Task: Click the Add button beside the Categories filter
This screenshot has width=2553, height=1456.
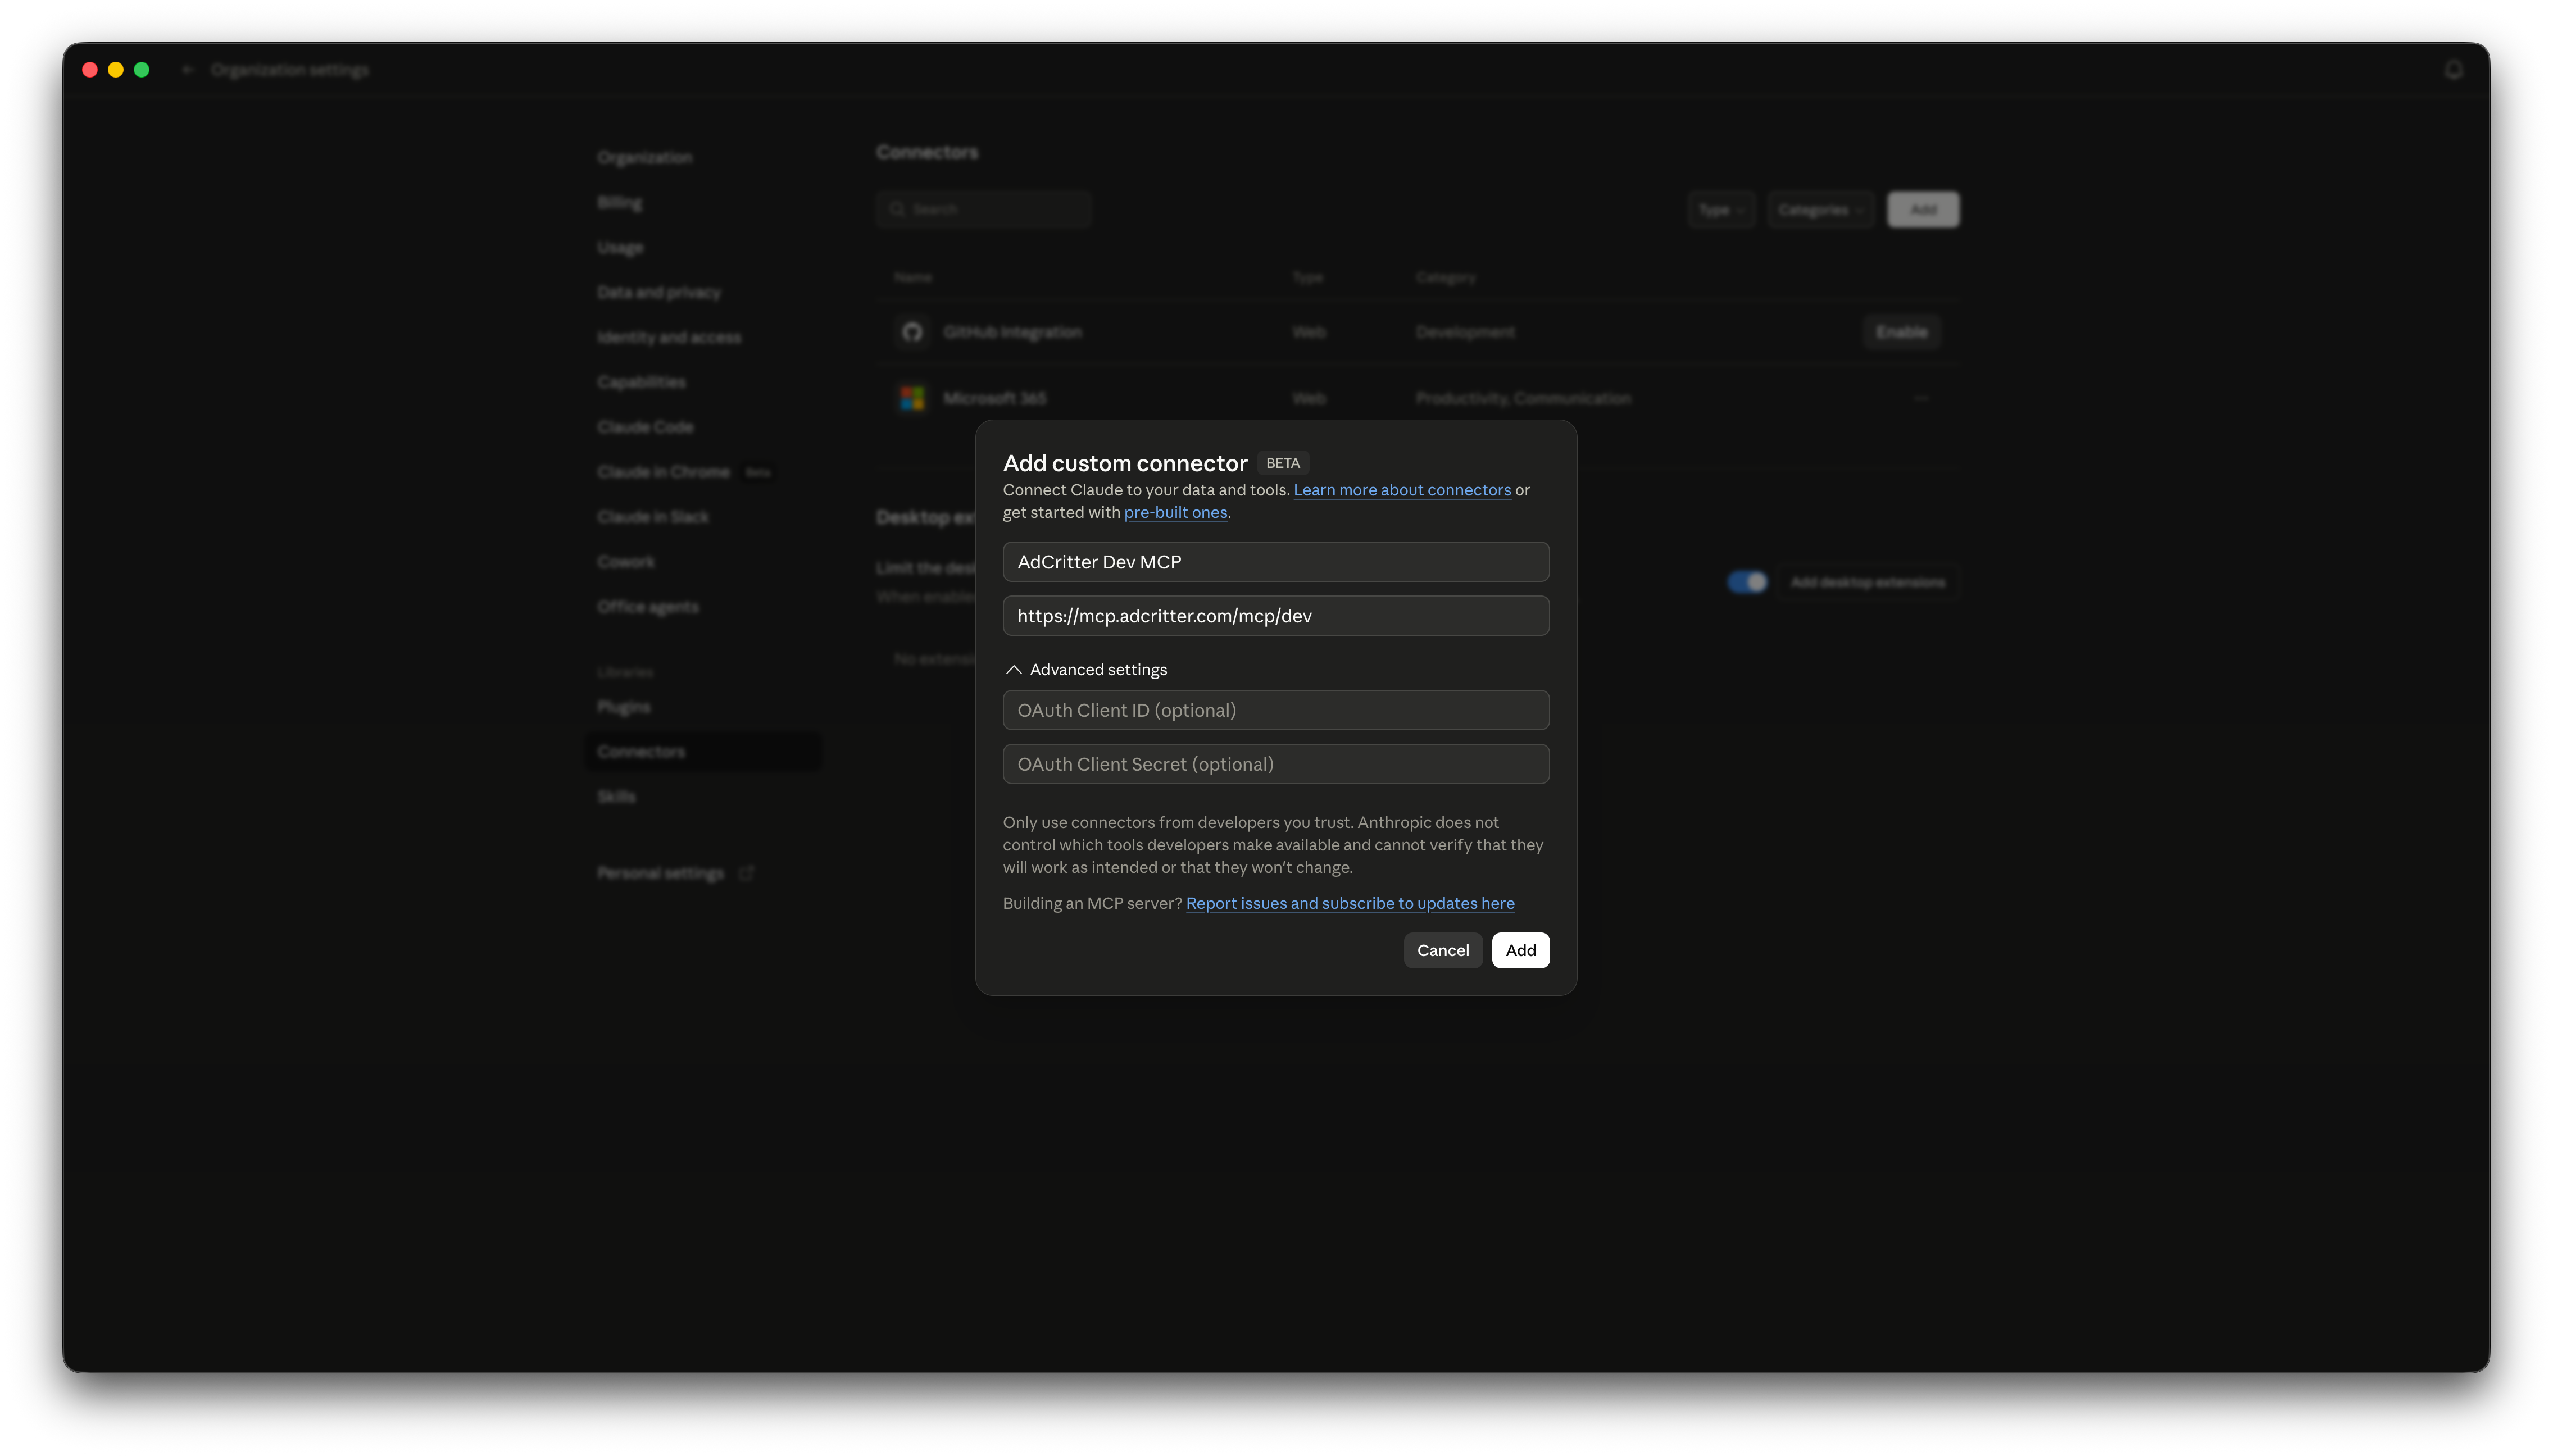Action: 1923,210
